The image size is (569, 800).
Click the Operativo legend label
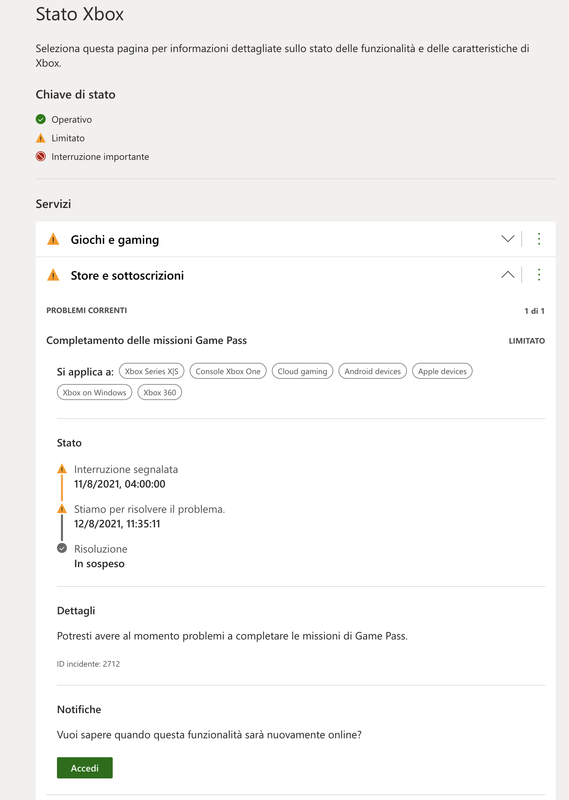coord(71,120)
